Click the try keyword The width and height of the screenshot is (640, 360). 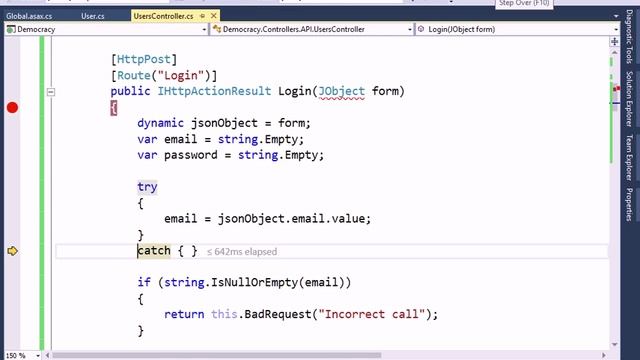point(147,187)
